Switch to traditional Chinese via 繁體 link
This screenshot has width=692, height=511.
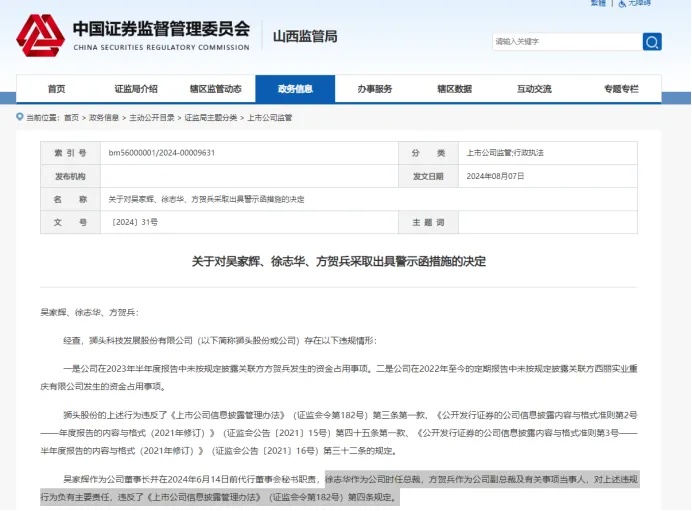pos(598,4)
